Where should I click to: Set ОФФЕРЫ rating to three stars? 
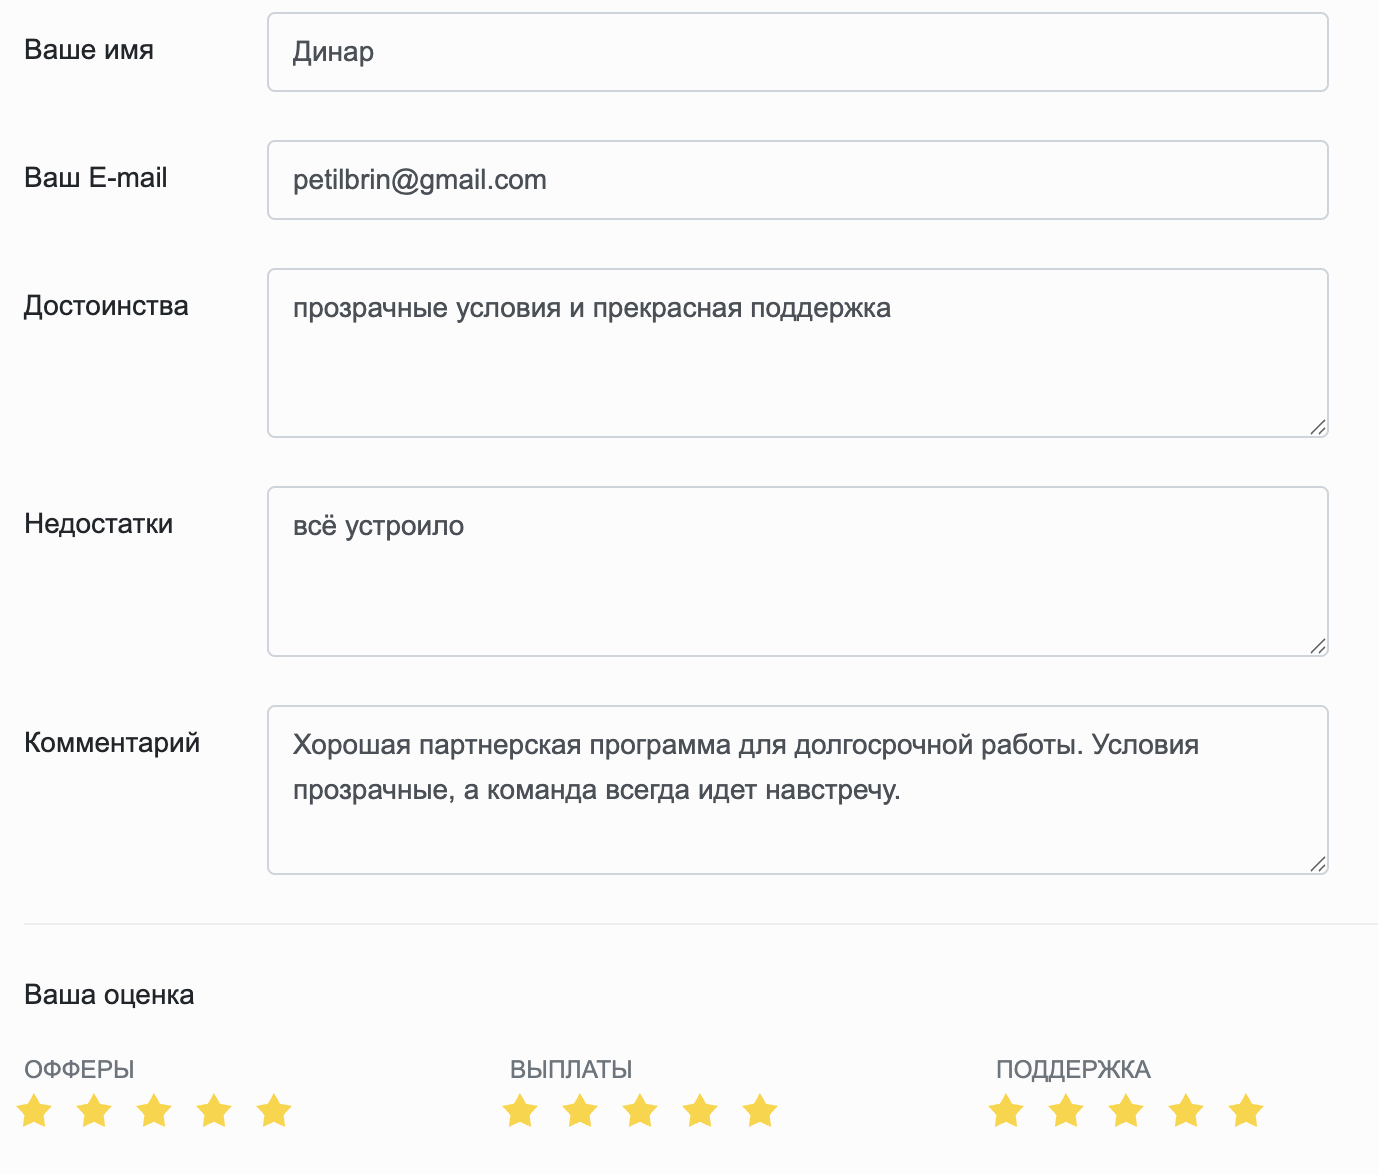[x=154, y=1110]
